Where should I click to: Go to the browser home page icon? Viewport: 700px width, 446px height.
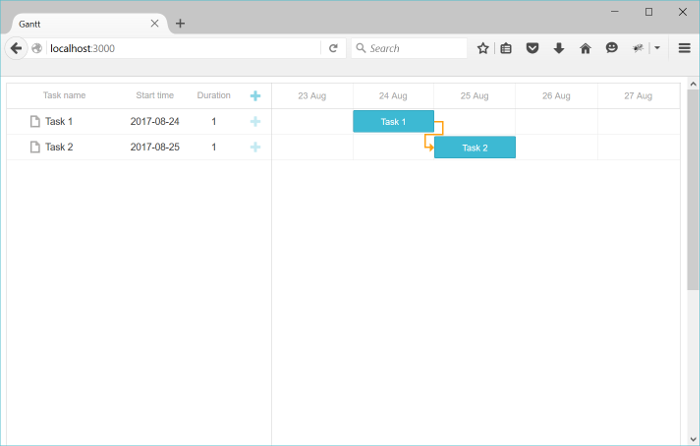click(x=585, y=48)
